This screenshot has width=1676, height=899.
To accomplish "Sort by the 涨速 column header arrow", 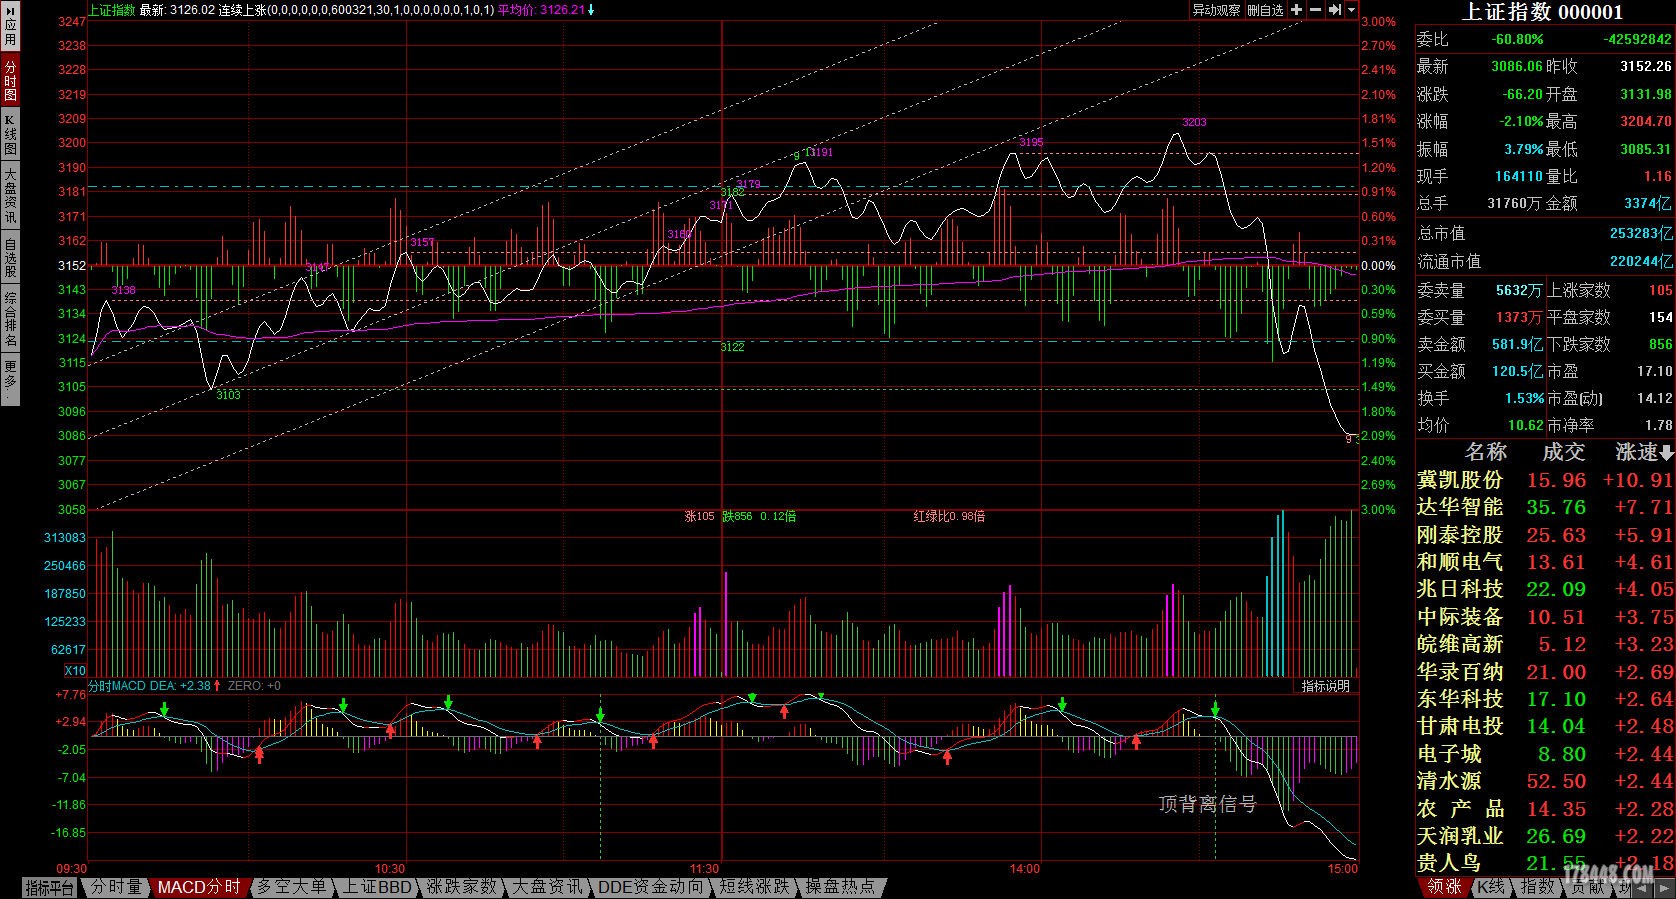I will tap(1667, 453).
